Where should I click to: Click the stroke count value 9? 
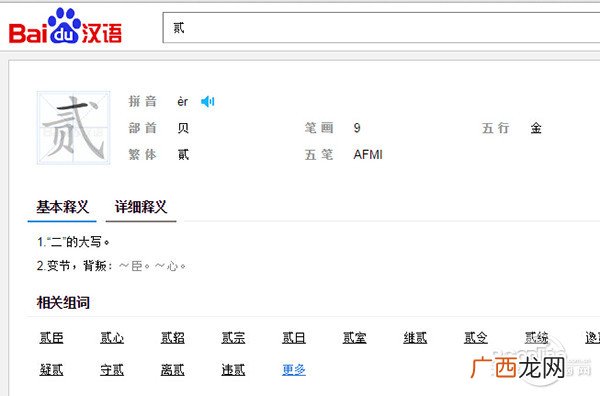coord(357,128)
